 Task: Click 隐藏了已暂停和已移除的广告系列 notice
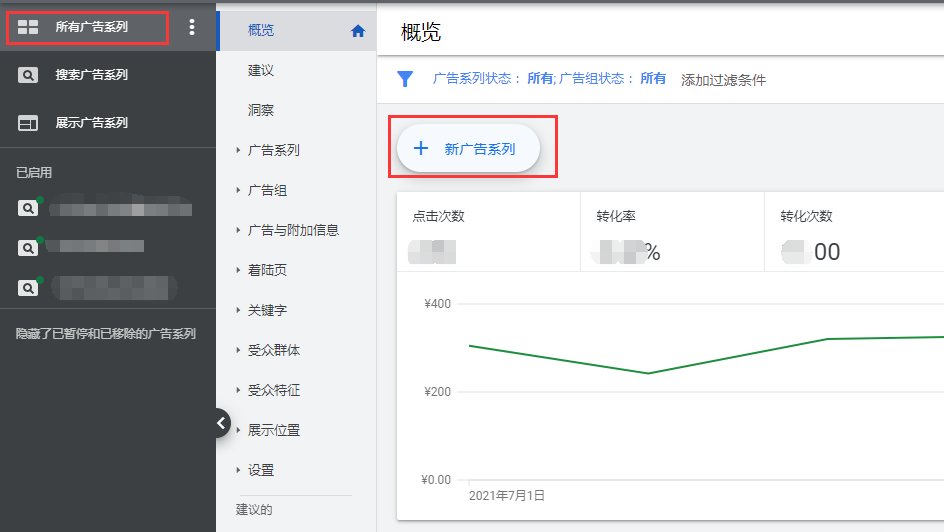(106, 334)
